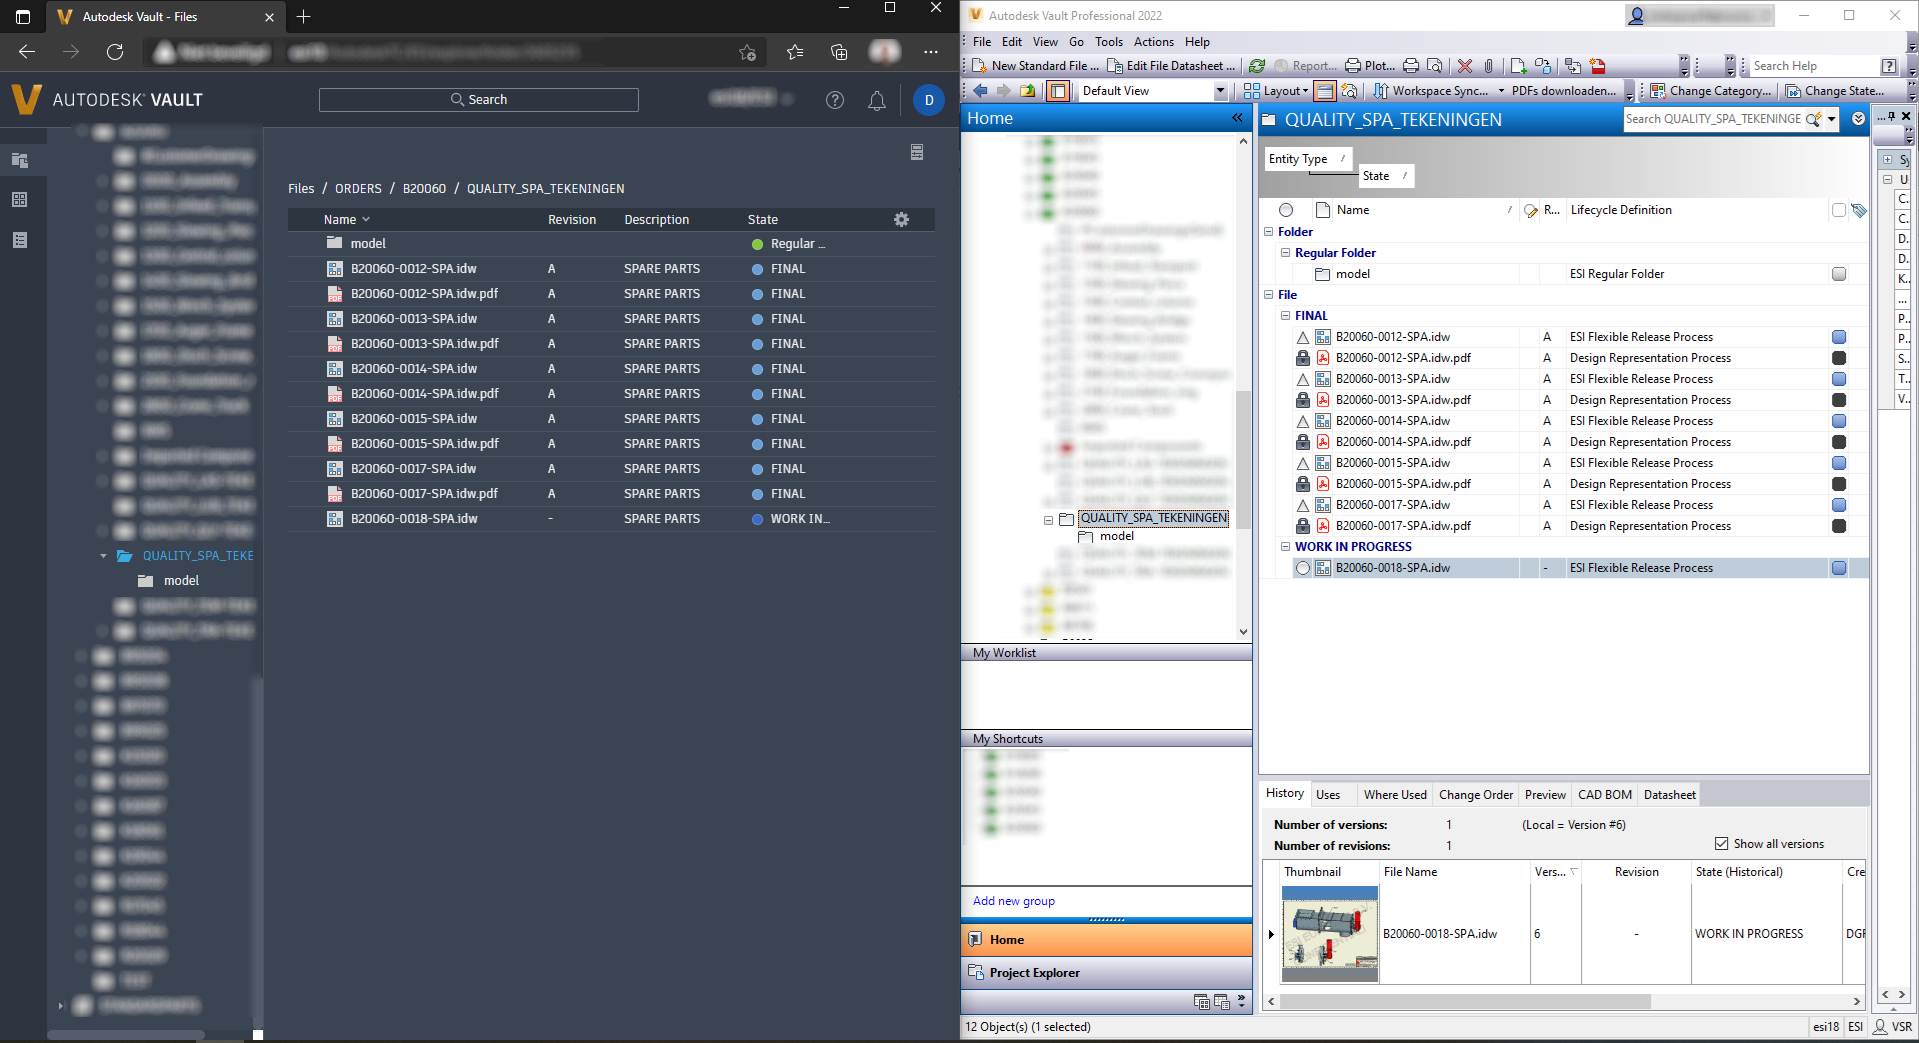Open Print Preview from the toolbar
Image resolution: width=1919 pixels, height=1043 pixels.
coord(1435,65)
